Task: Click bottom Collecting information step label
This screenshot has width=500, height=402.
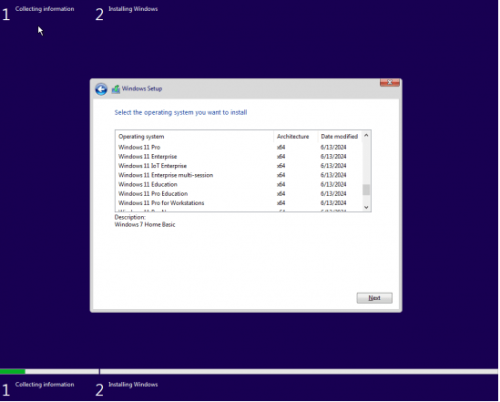Action: [x=45, y=385]
